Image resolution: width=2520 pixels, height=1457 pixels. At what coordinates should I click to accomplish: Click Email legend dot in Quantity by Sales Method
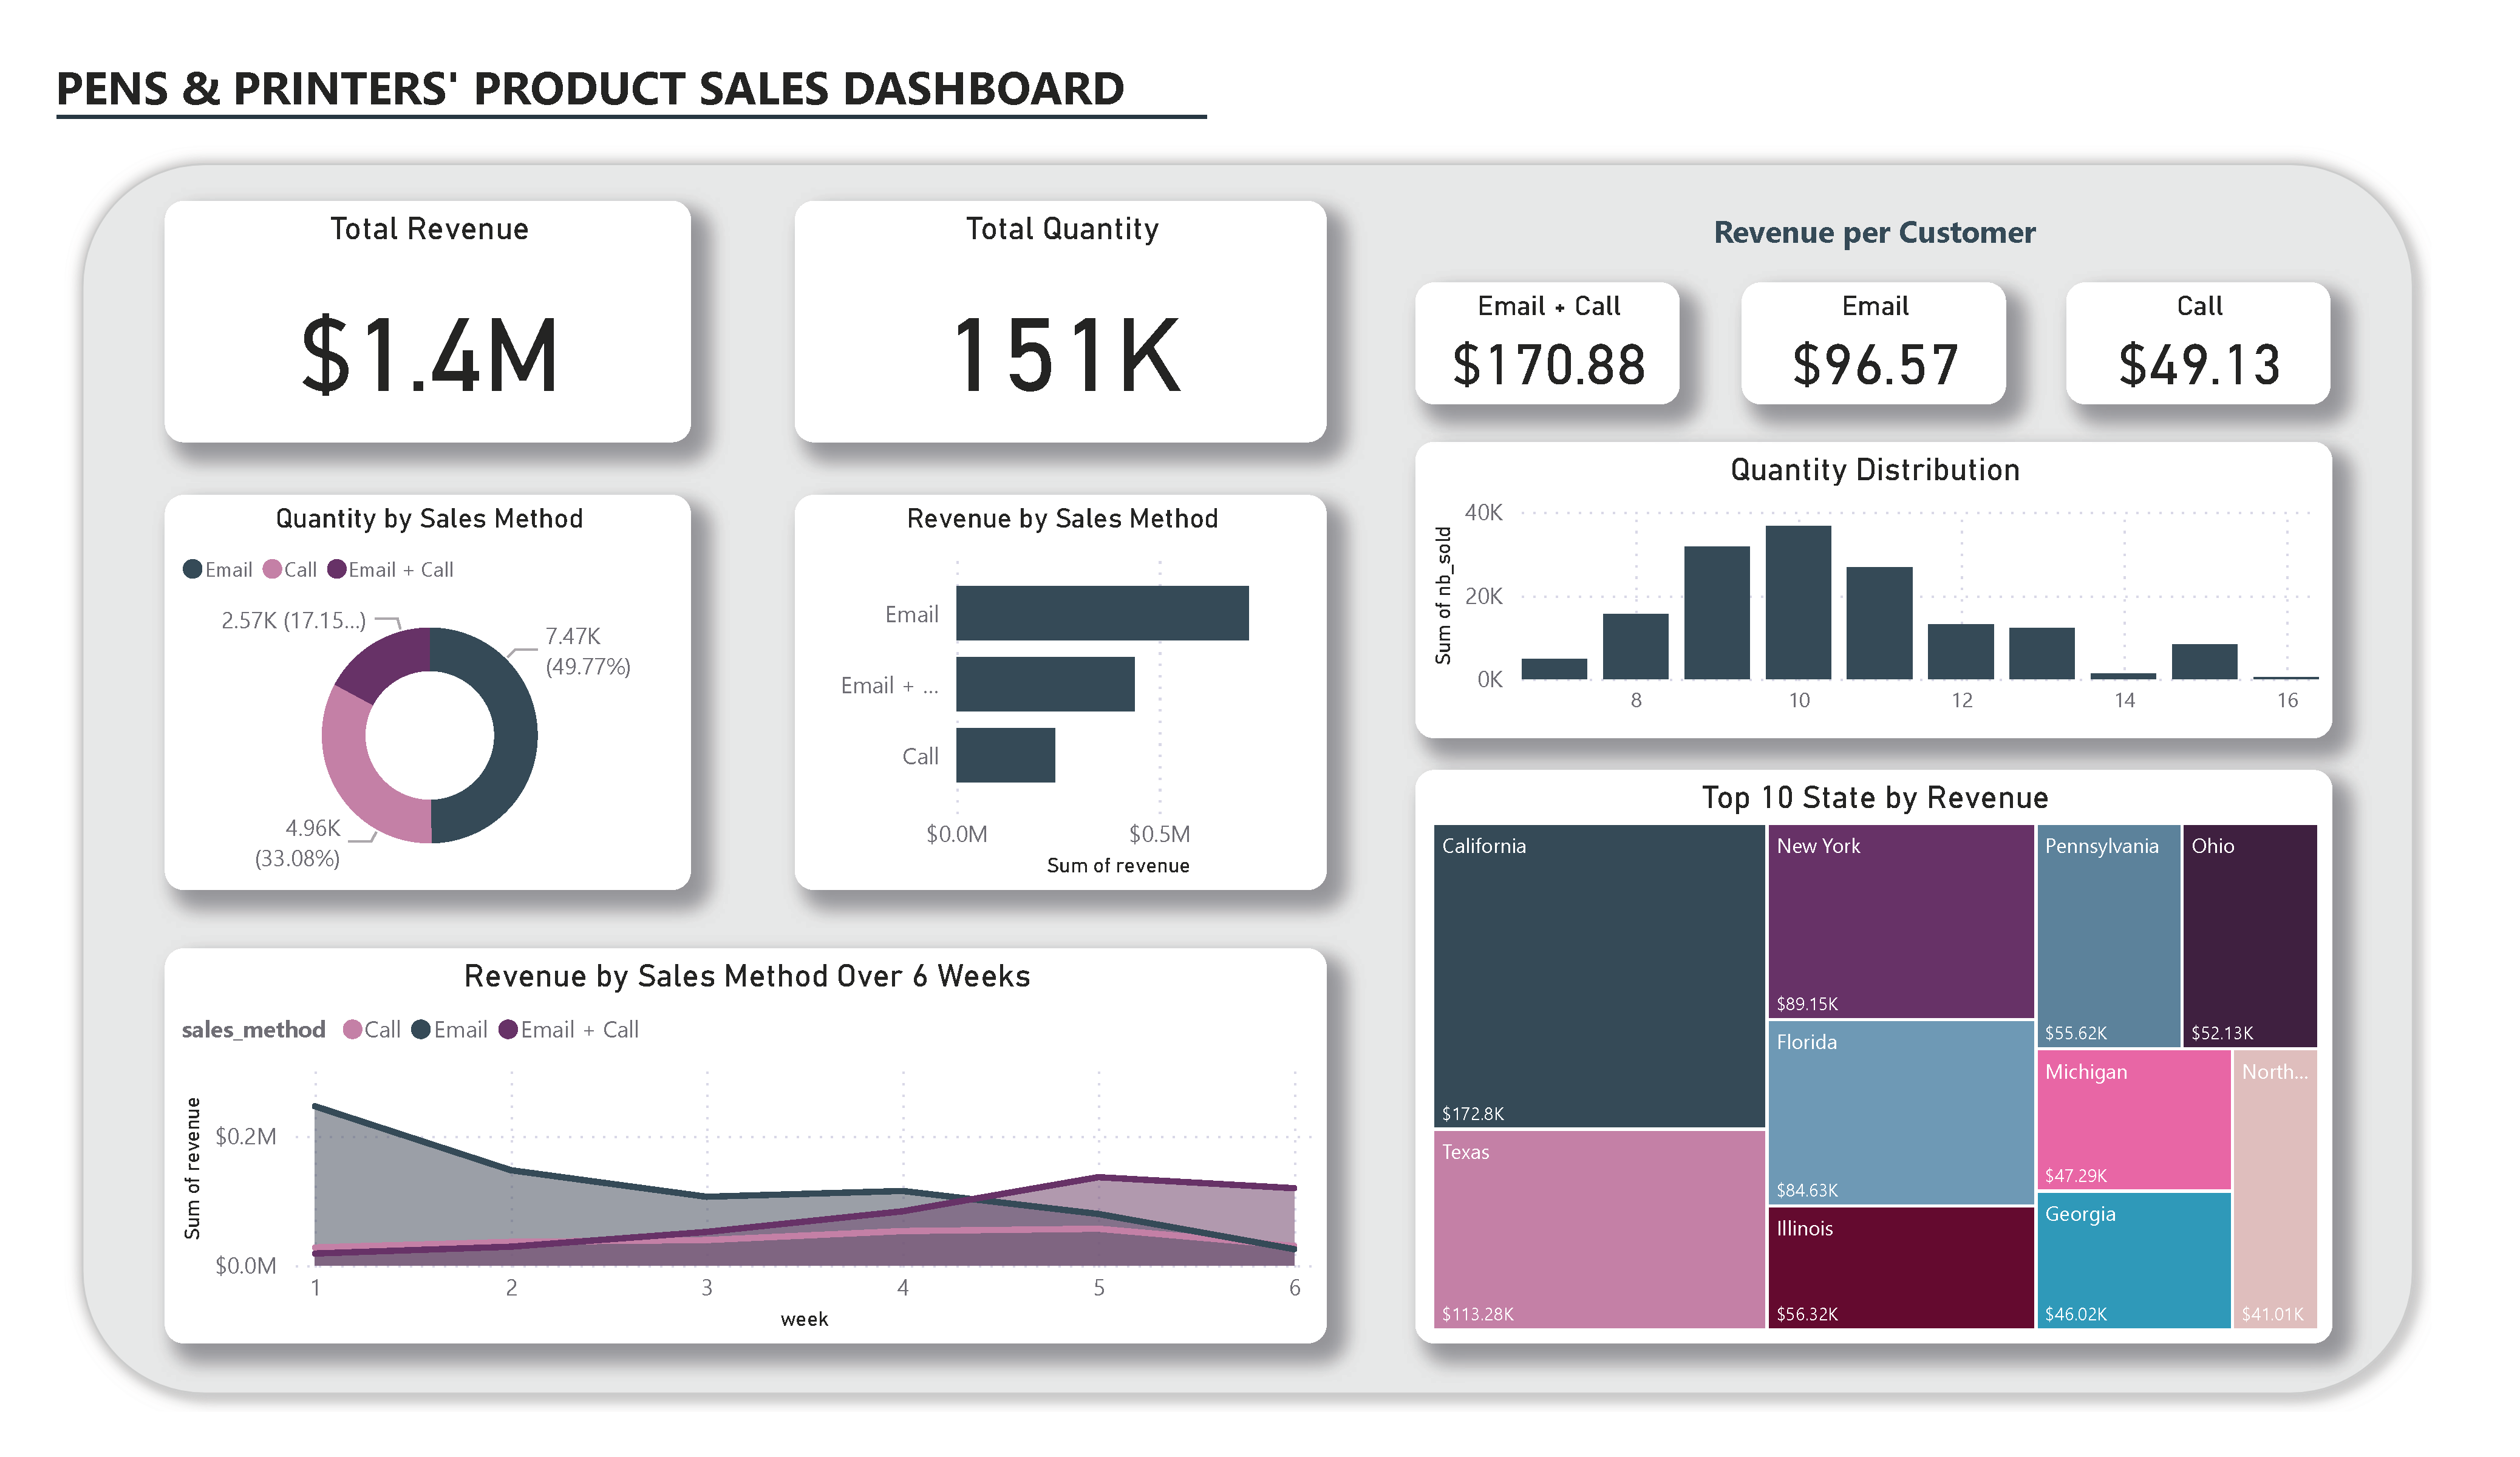[193, 570]
